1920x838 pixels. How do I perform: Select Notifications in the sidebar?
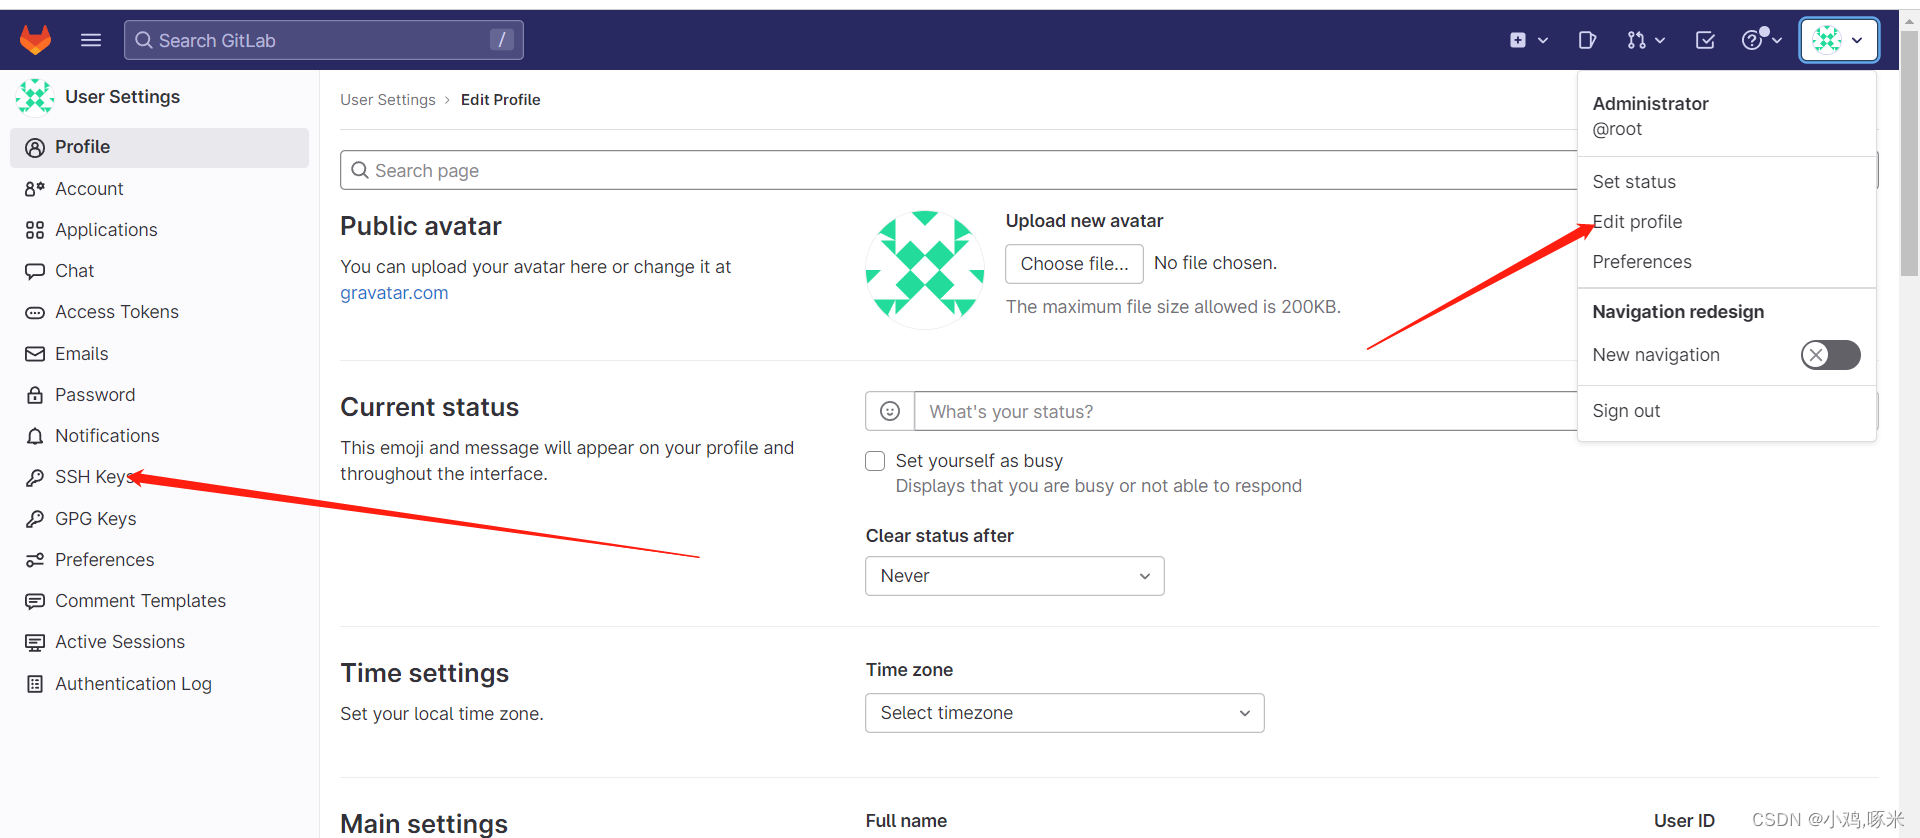107,435
